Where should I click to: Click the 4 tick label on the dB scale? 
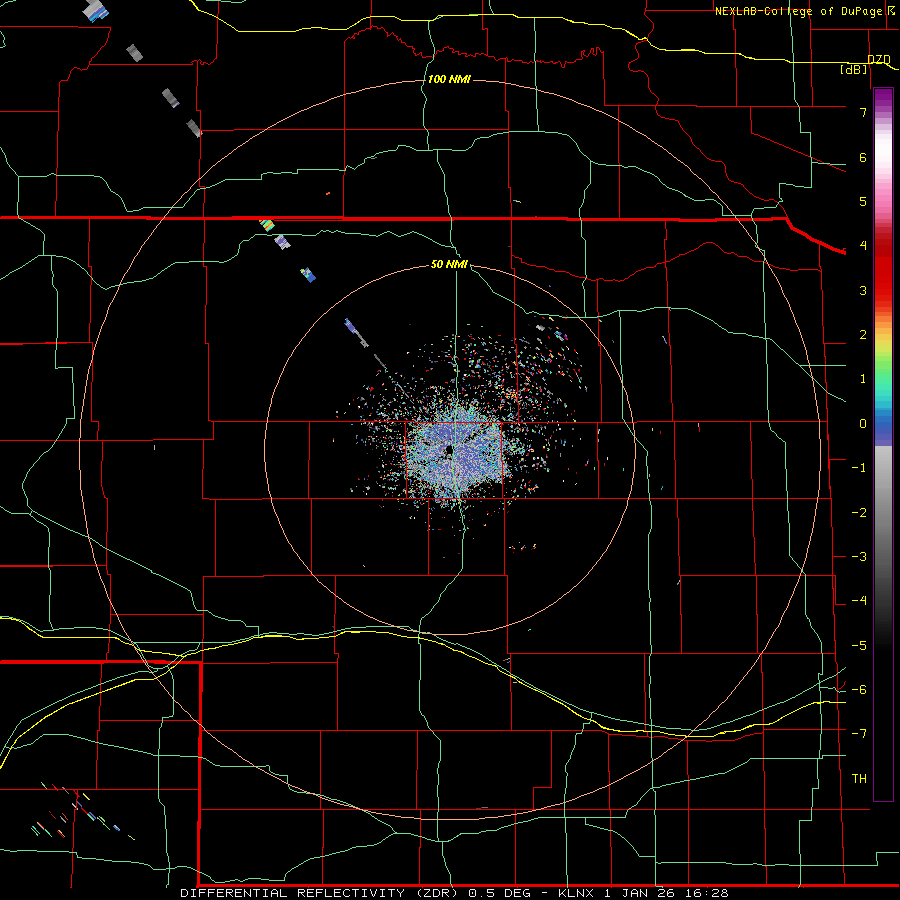pos(863,246)
